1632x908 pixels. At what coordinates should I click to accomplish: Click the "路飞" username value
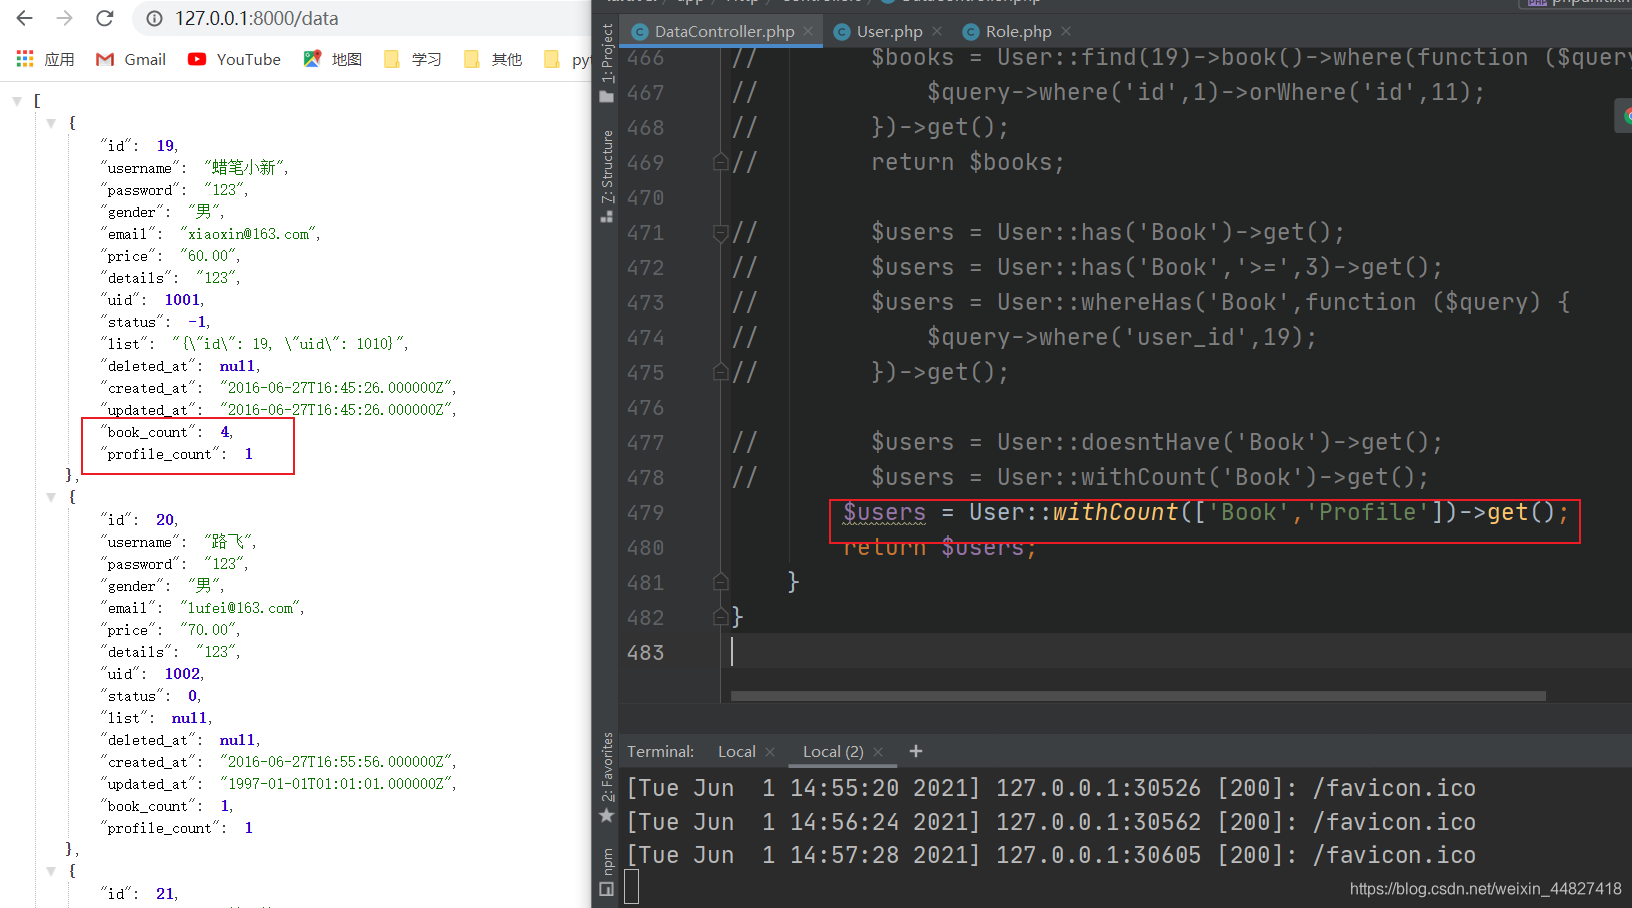click(x=229, y=541)
